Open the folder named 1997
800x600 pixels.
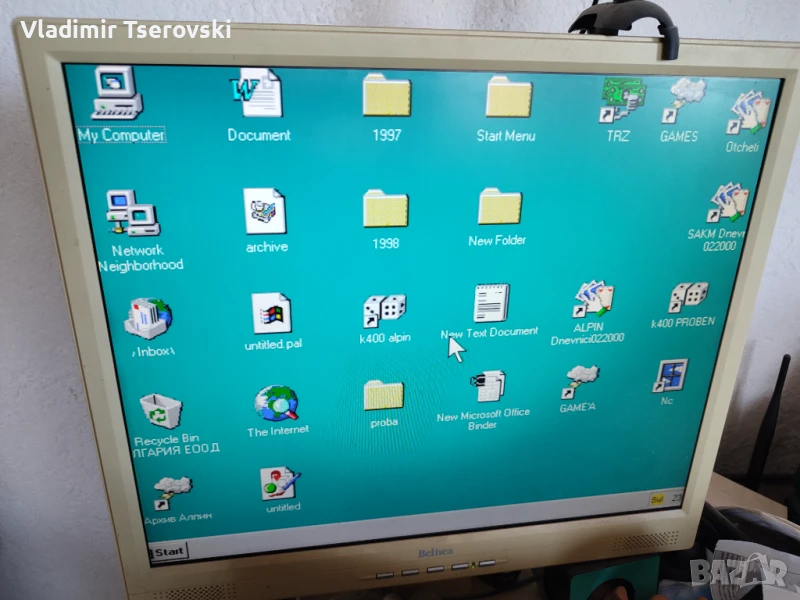[x=386, y=97]
